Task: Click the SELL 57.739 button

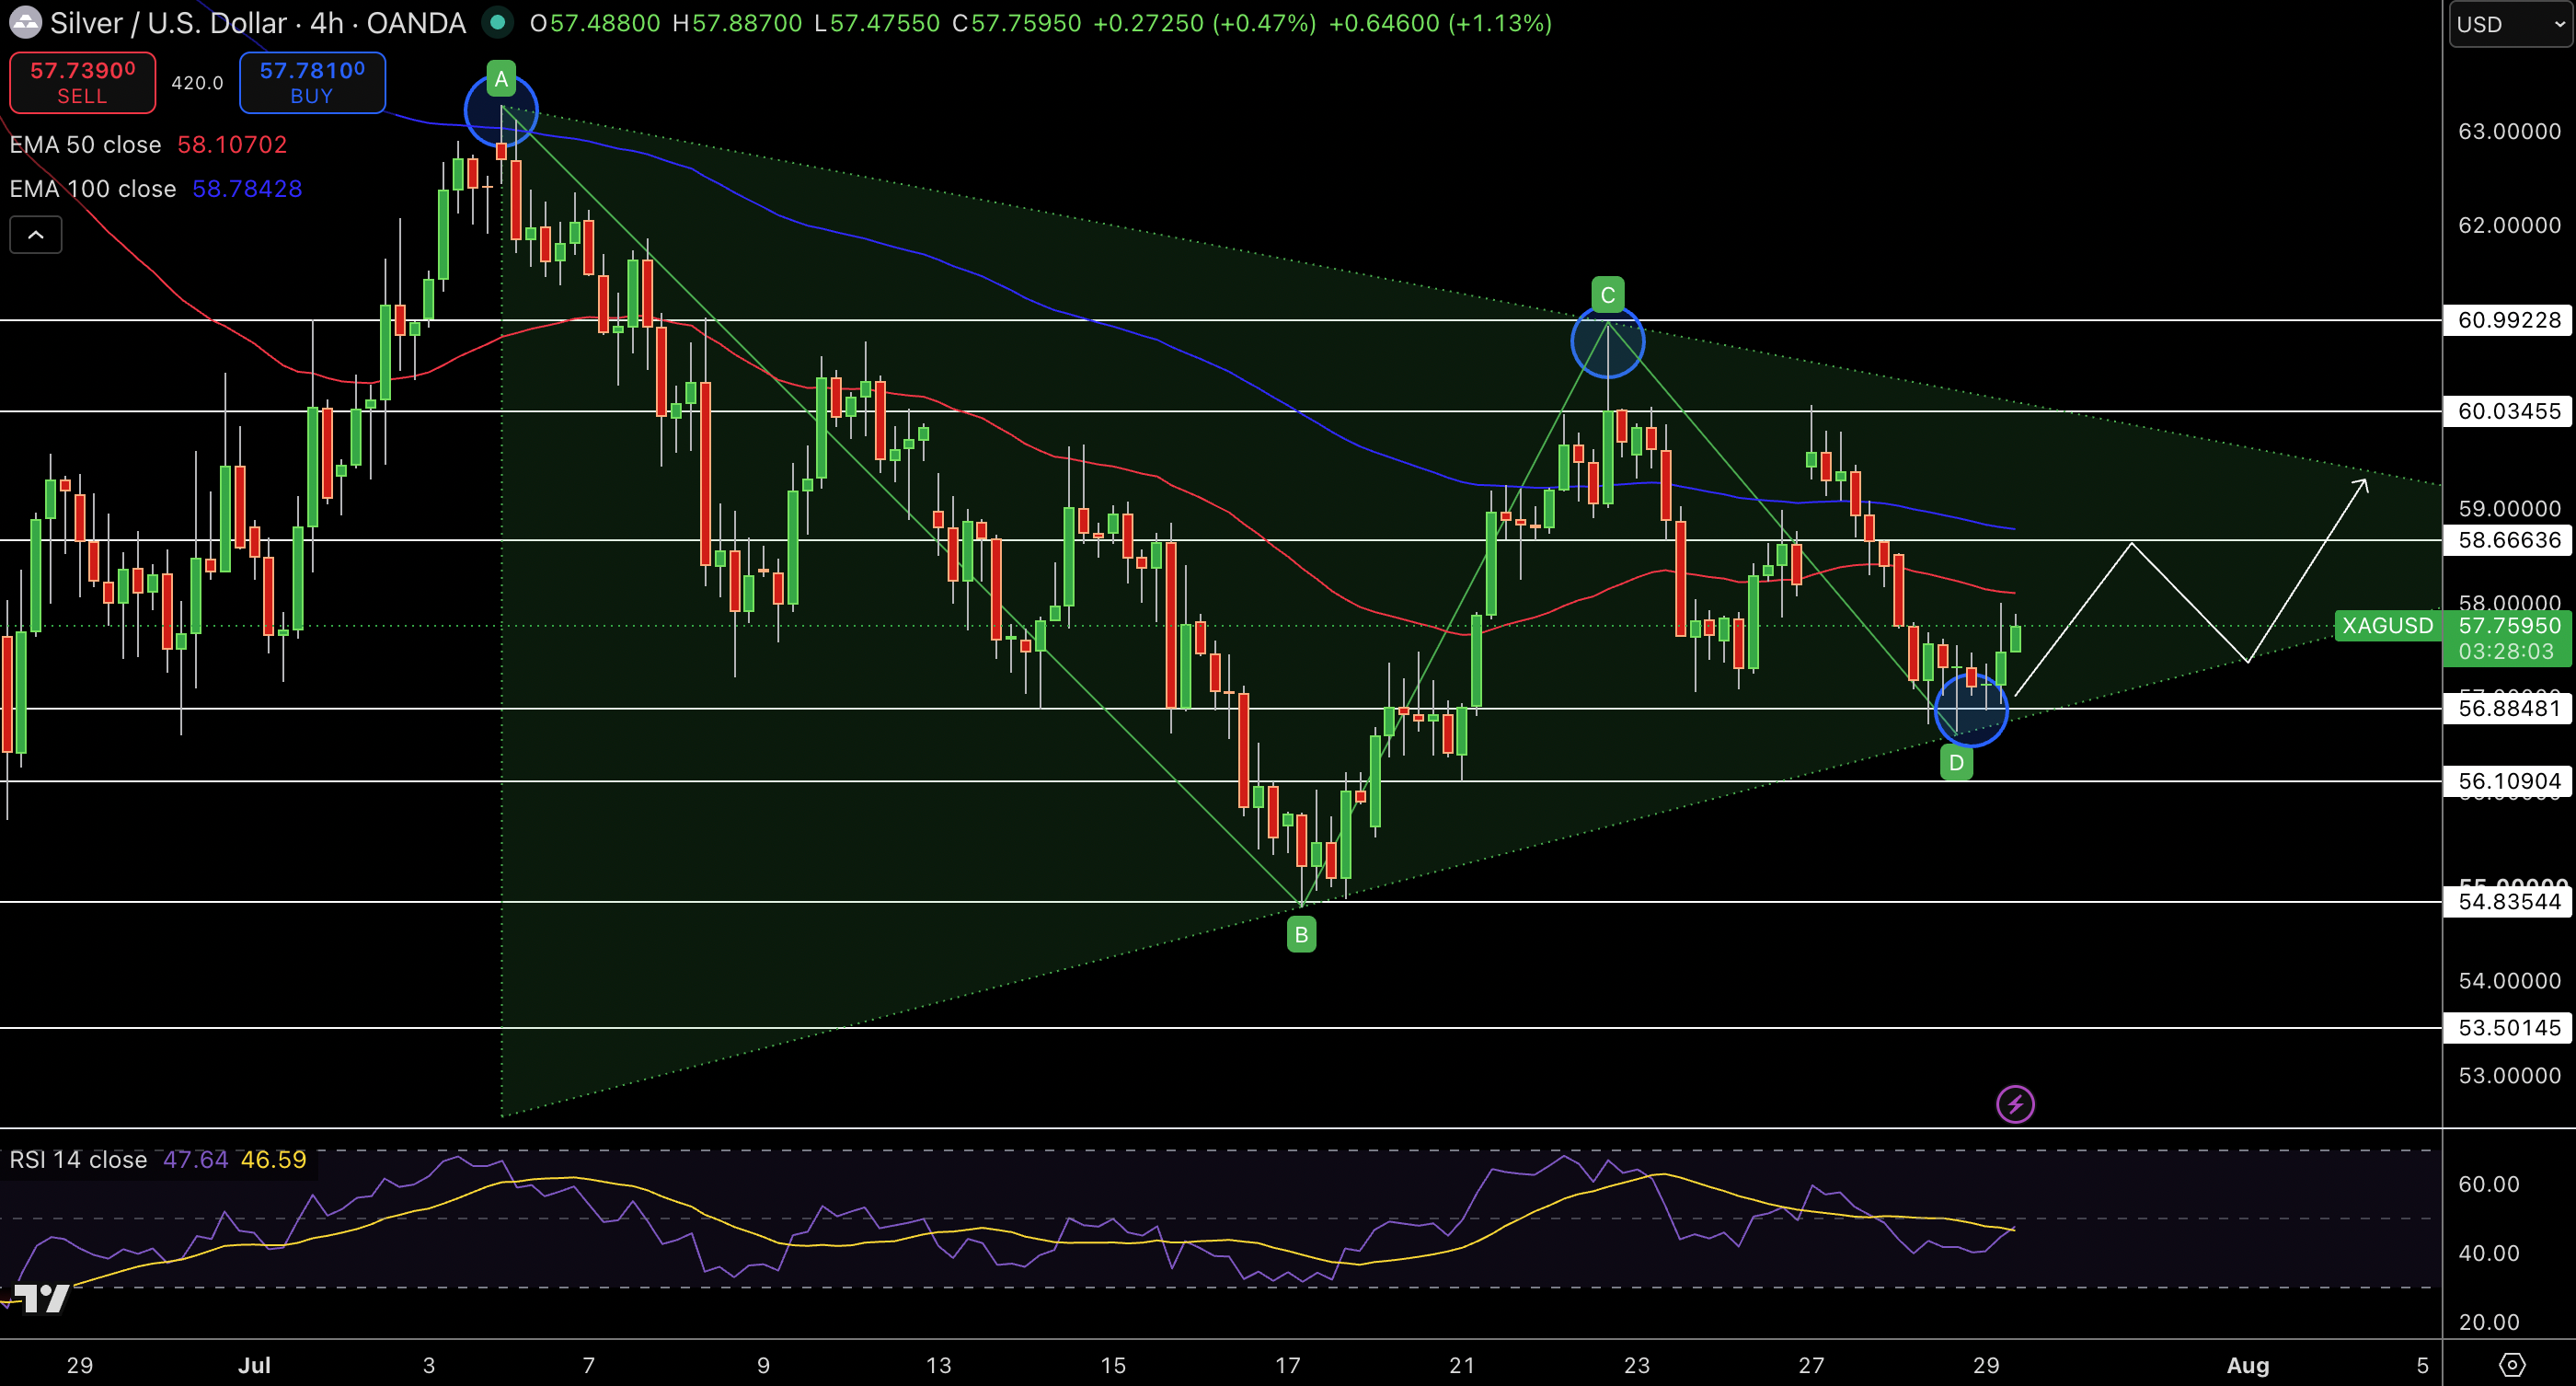Action: 82,82
